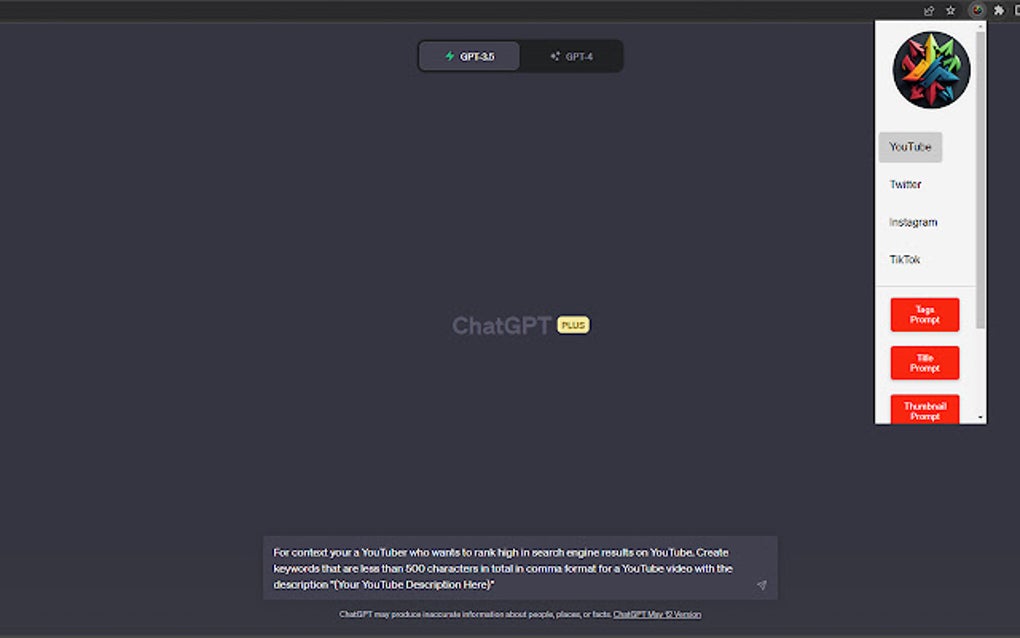1020x638 pixels.
Task: Open the ChatGPT May 12 Version link
Action: [x=657, y=614]
